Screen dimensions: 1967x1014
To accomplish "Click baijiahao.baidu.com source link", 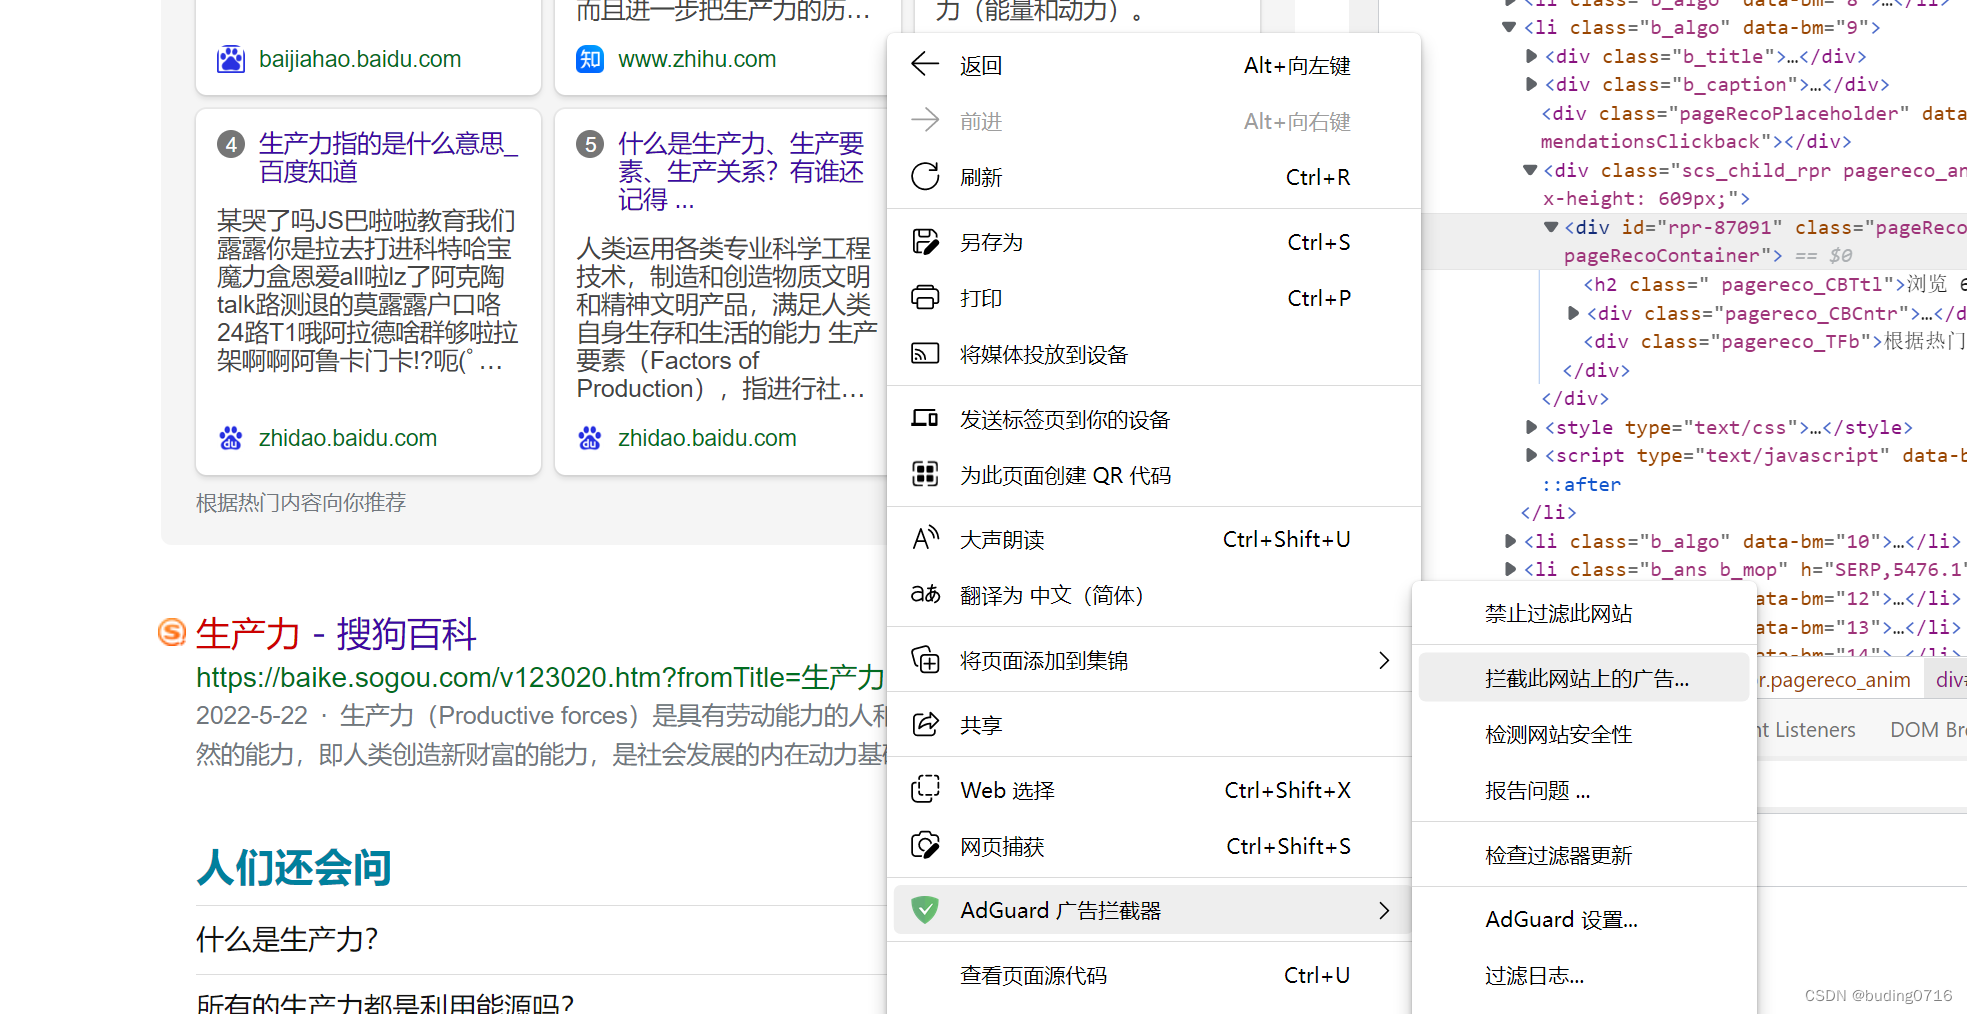I will tap(360, 59).
